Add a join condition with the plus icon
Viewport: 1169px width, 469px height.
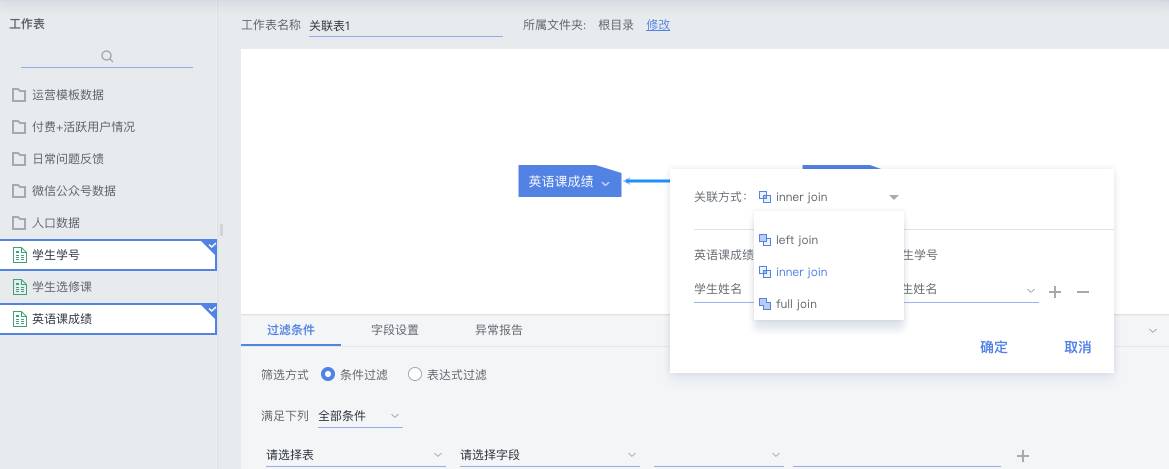1055,292
